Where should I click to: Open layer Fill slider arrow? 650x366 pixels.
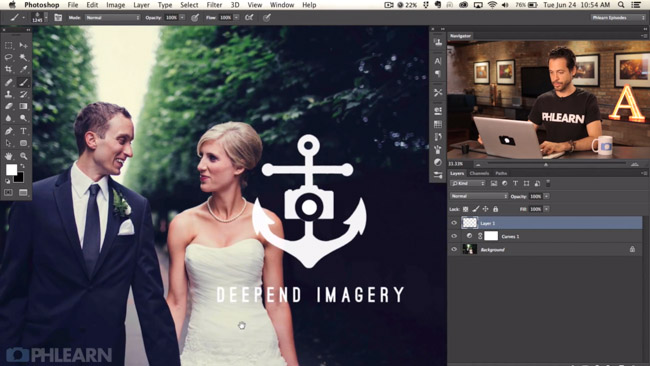click(547, 209)
